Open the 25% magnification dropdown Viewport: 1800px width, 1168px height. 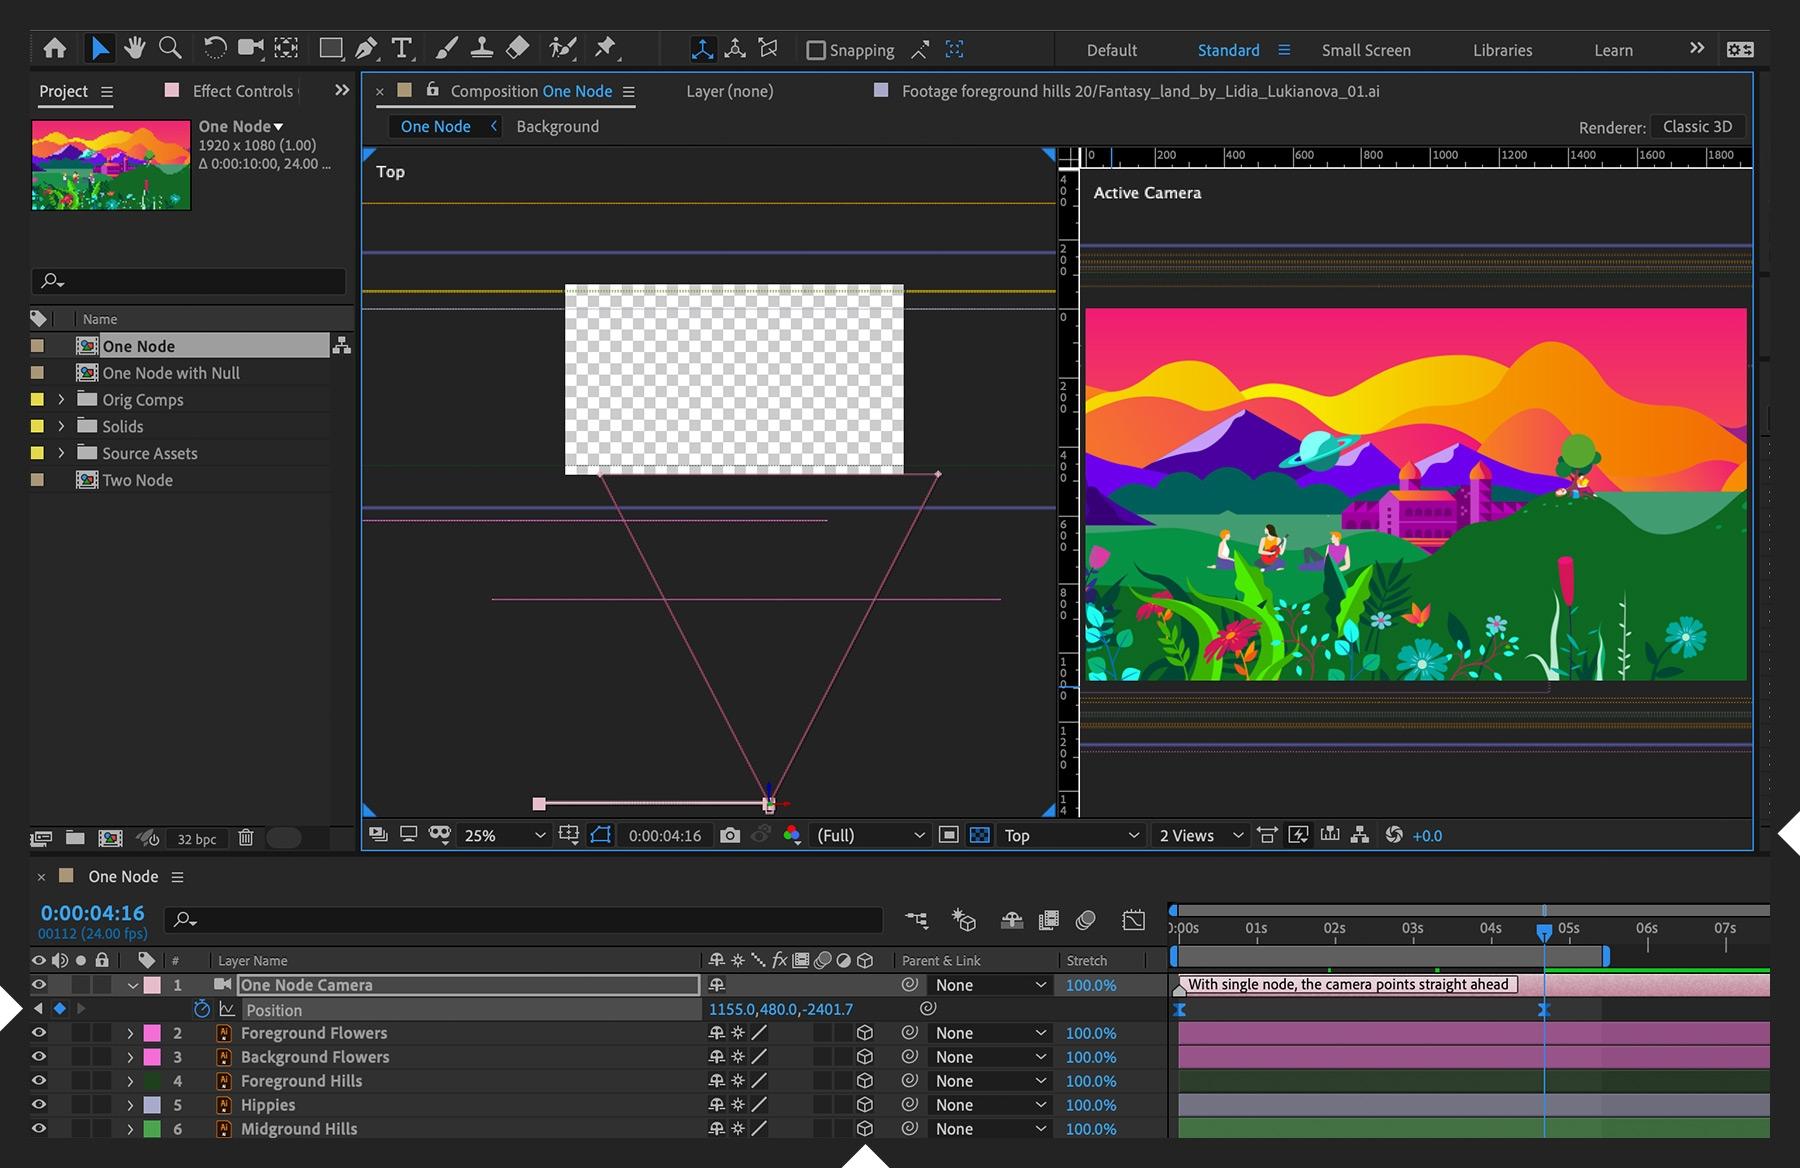point(500,836)
